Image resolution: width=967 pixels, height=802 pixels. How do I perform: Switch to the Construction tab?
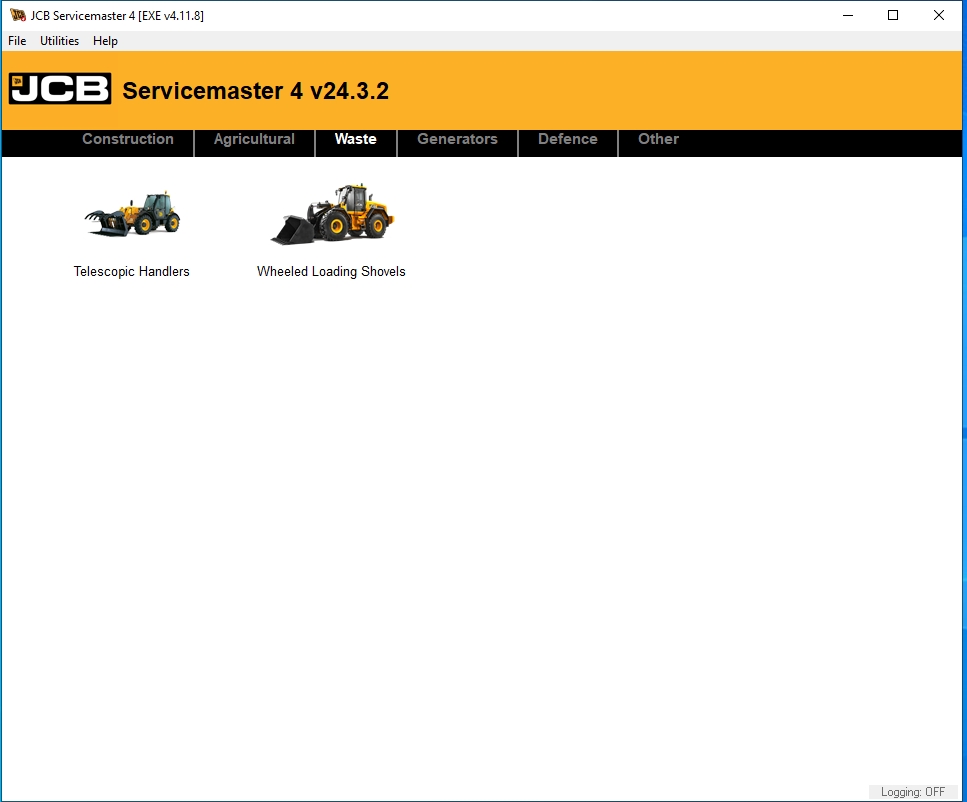point(127,139)
